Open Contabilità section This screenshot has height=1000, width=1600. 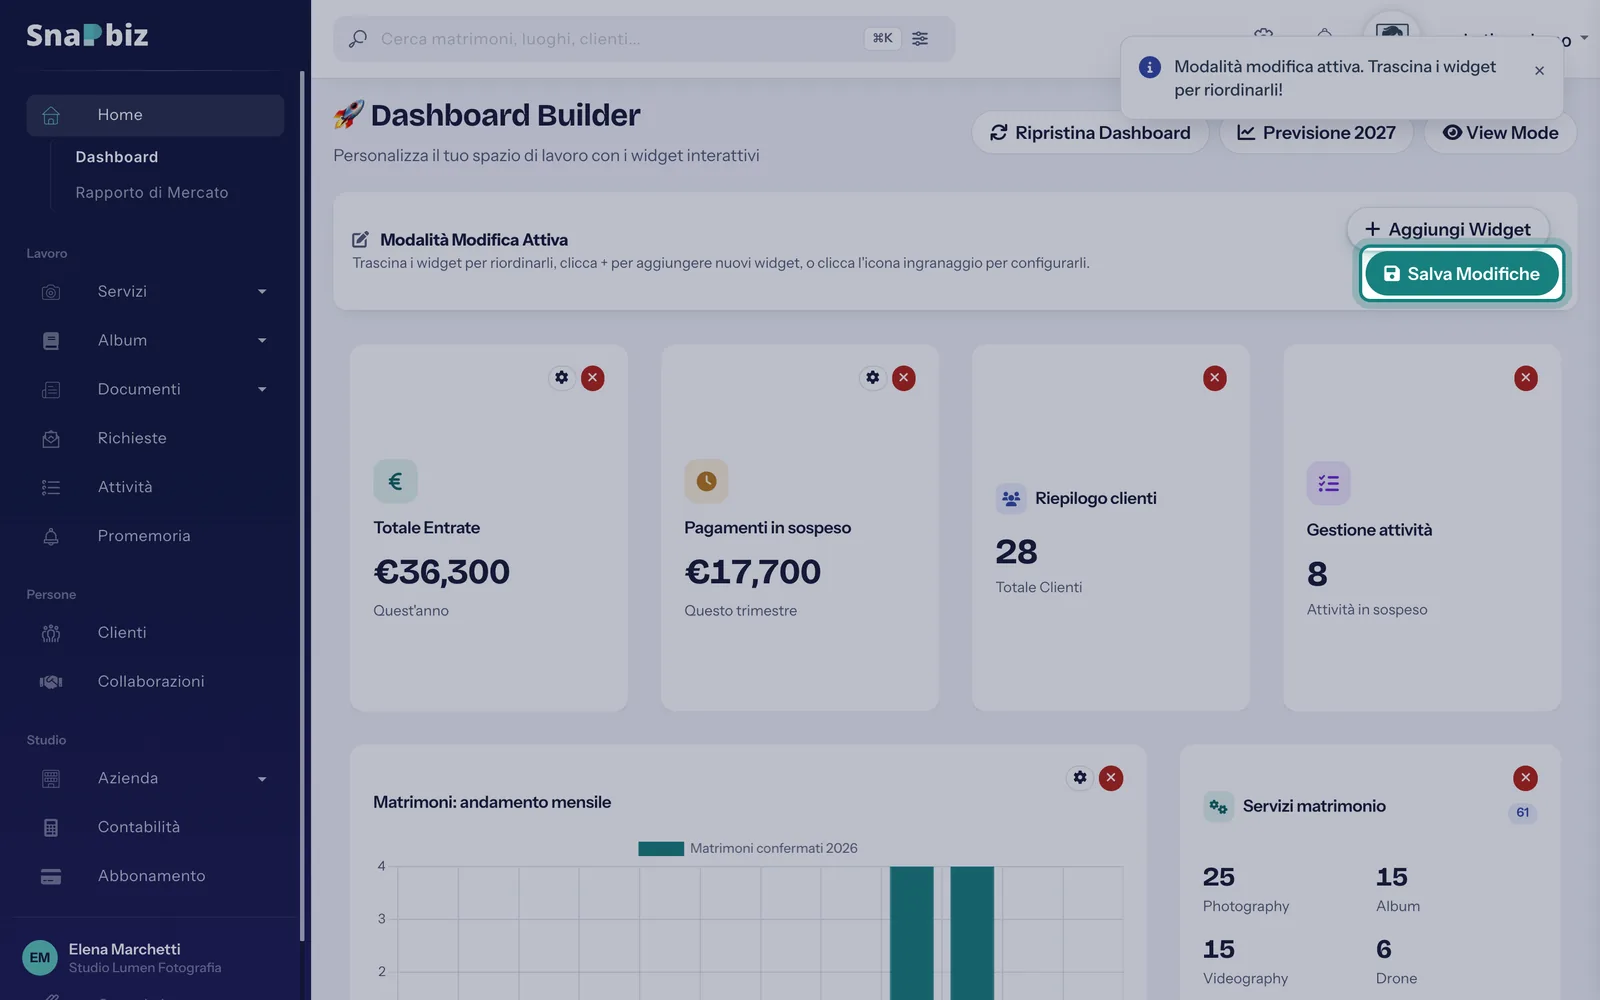tap(155, 828)
